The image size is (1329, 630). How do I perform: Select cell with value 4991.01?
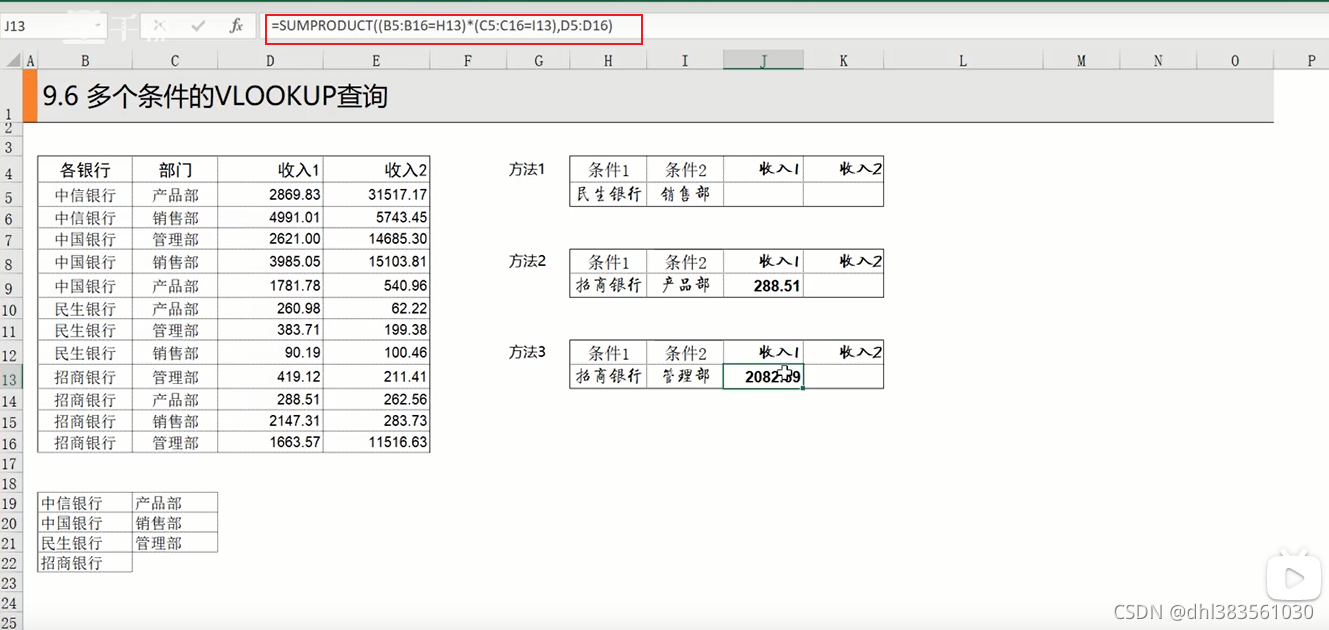pos(270,217)
